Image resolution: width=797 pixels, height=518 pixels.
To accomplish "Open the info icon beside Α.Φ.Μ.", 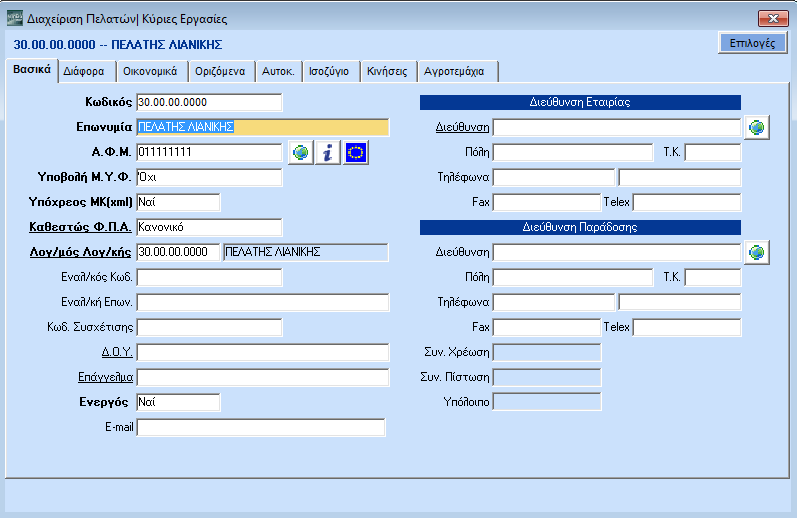I will (x=328, y=153).
